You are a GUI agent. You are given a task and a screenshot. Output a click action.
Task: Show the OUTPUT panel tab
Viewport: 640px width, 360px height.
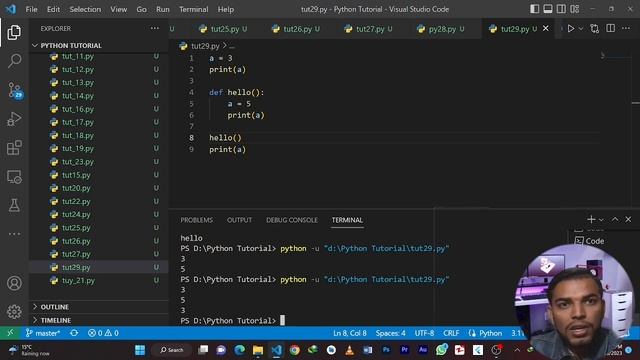point(240,220)
